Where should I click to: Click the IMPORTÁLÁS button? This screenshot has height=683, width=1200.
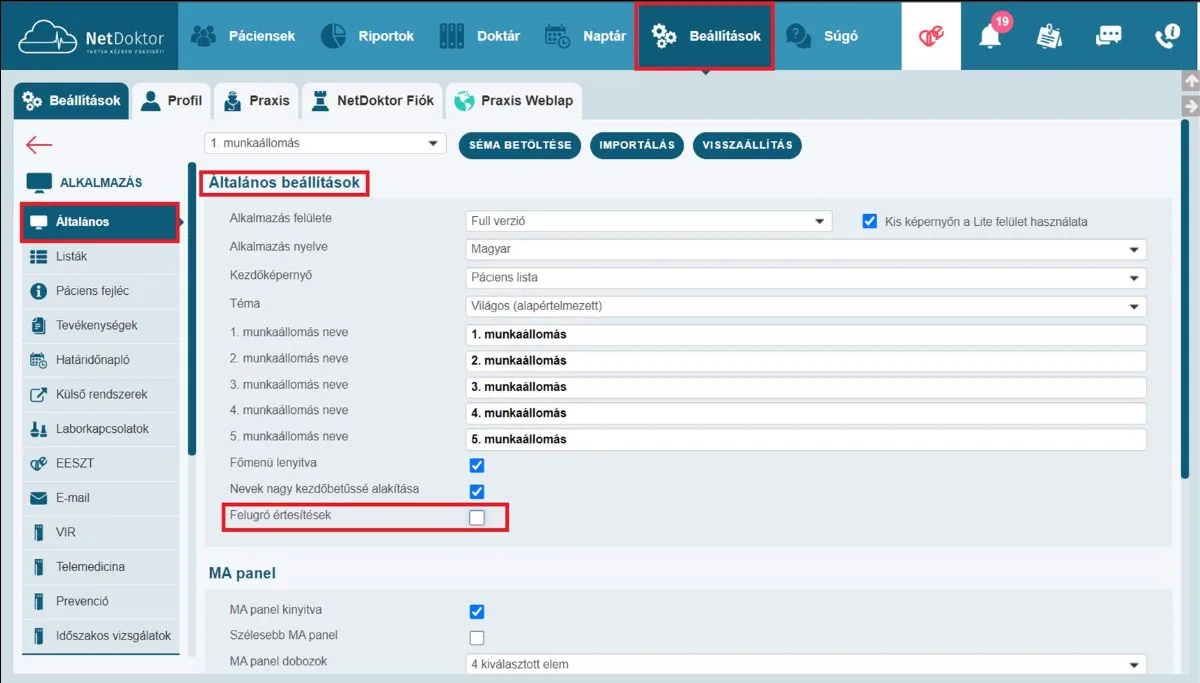click(x=637, y=145)
